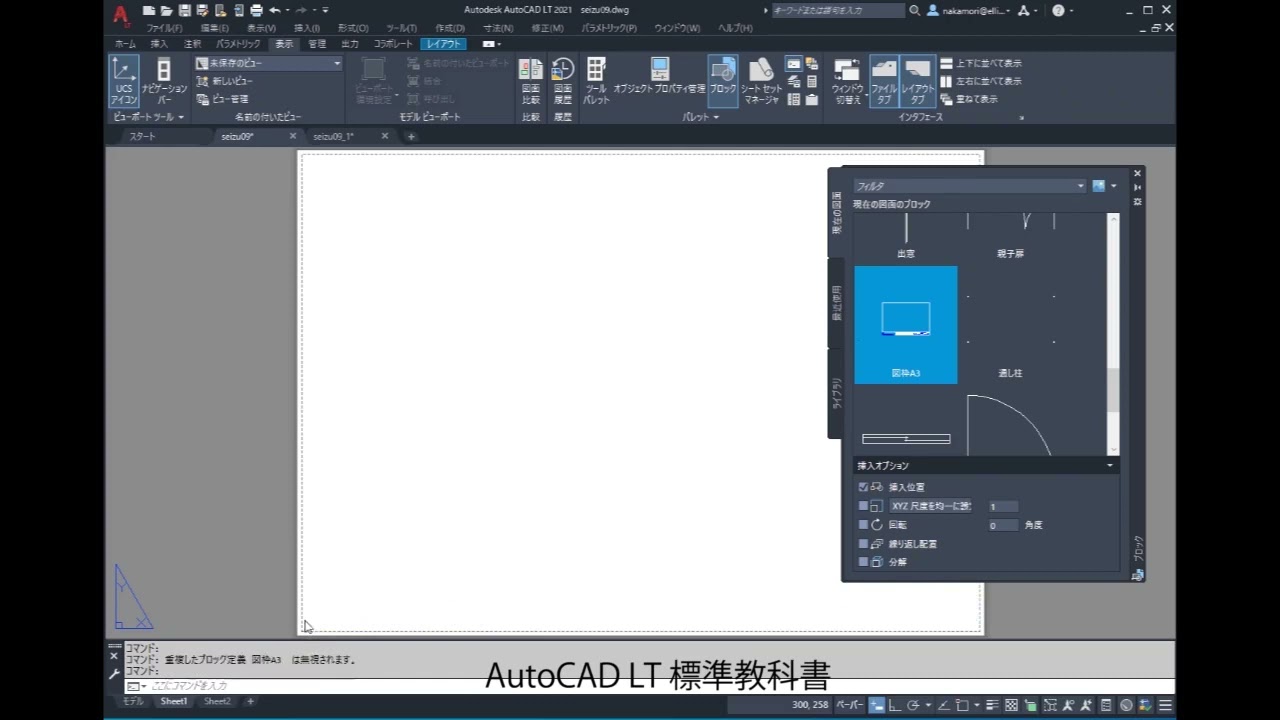This screenshot has width=1280, height=720.
Task: Click the ペーパー (Paper) space status bar button
Action: [x=849, y=705]
